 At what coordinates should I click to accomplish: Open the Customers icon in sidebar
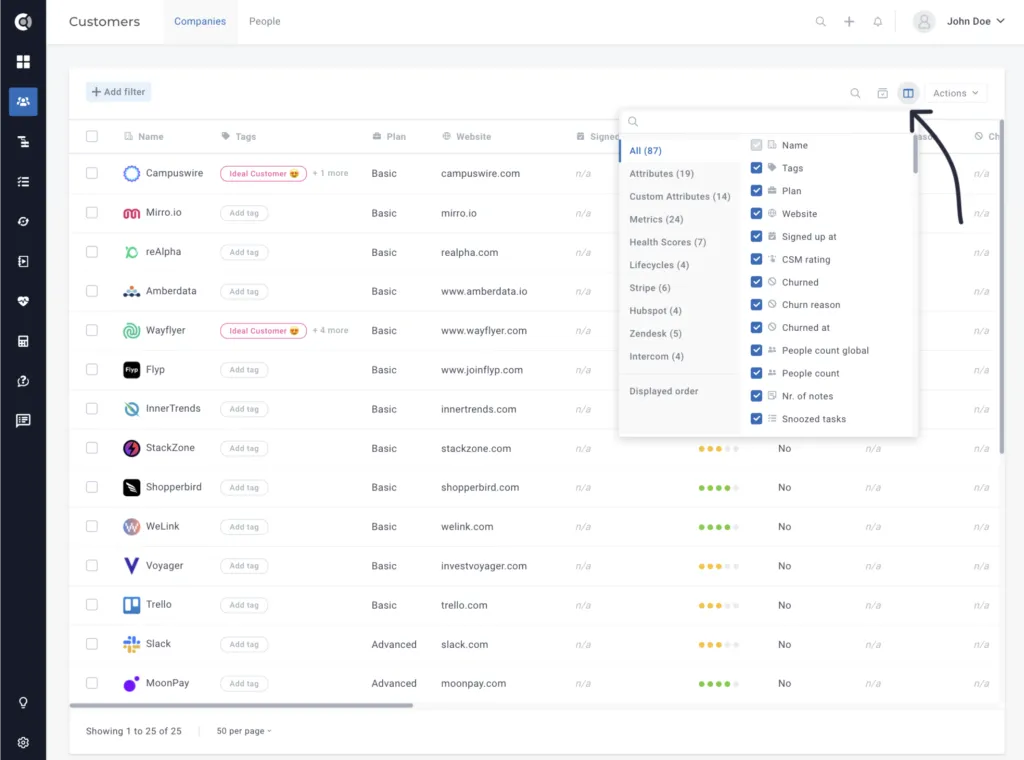point(23,102)
